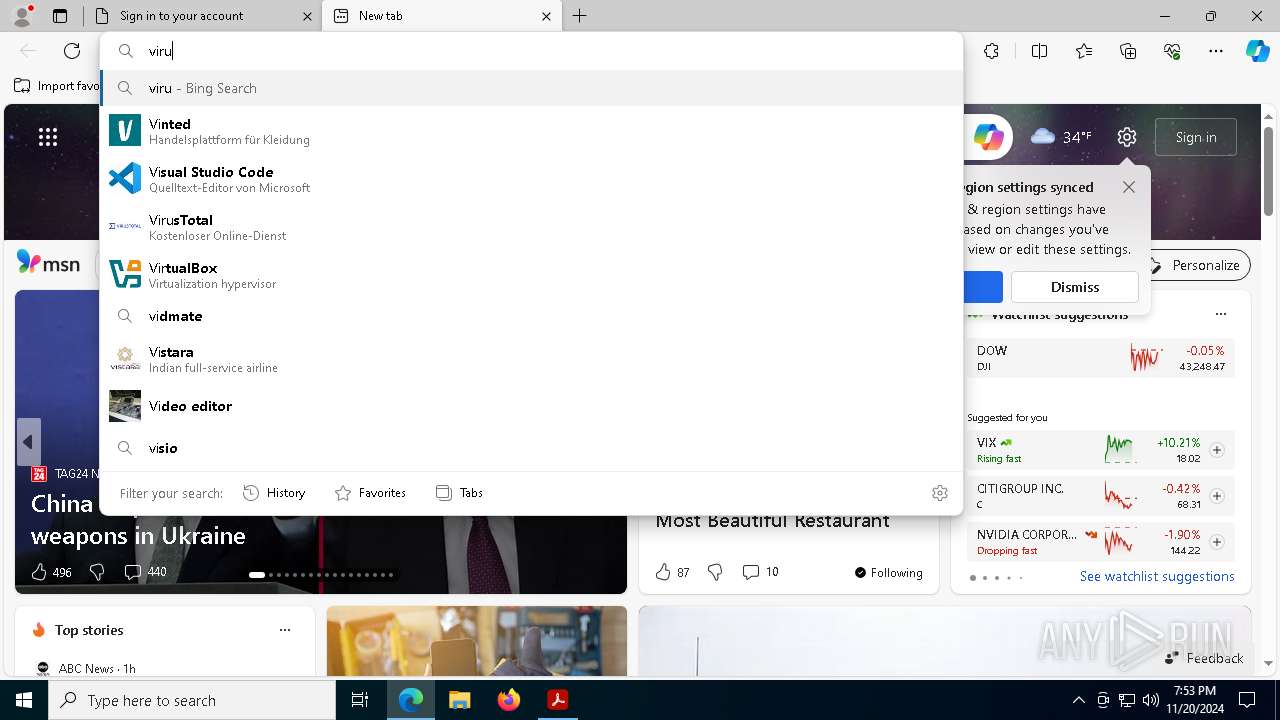Open comments on restaurant article

point(760,572)
